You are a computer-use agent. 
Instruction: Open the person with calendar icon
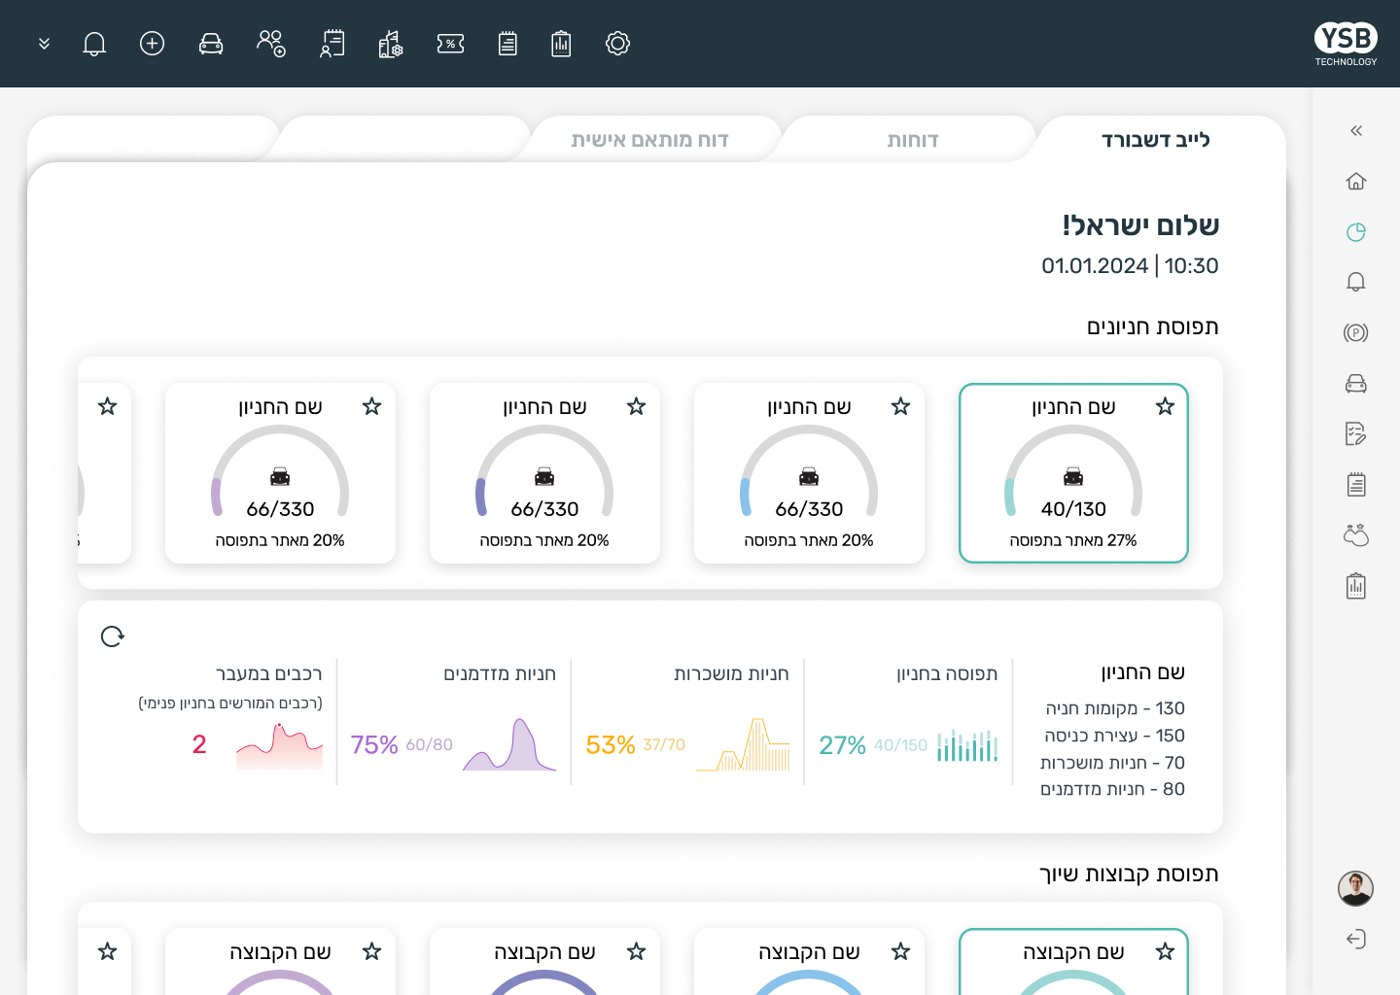pyautogui.click(x=332, y=44)
